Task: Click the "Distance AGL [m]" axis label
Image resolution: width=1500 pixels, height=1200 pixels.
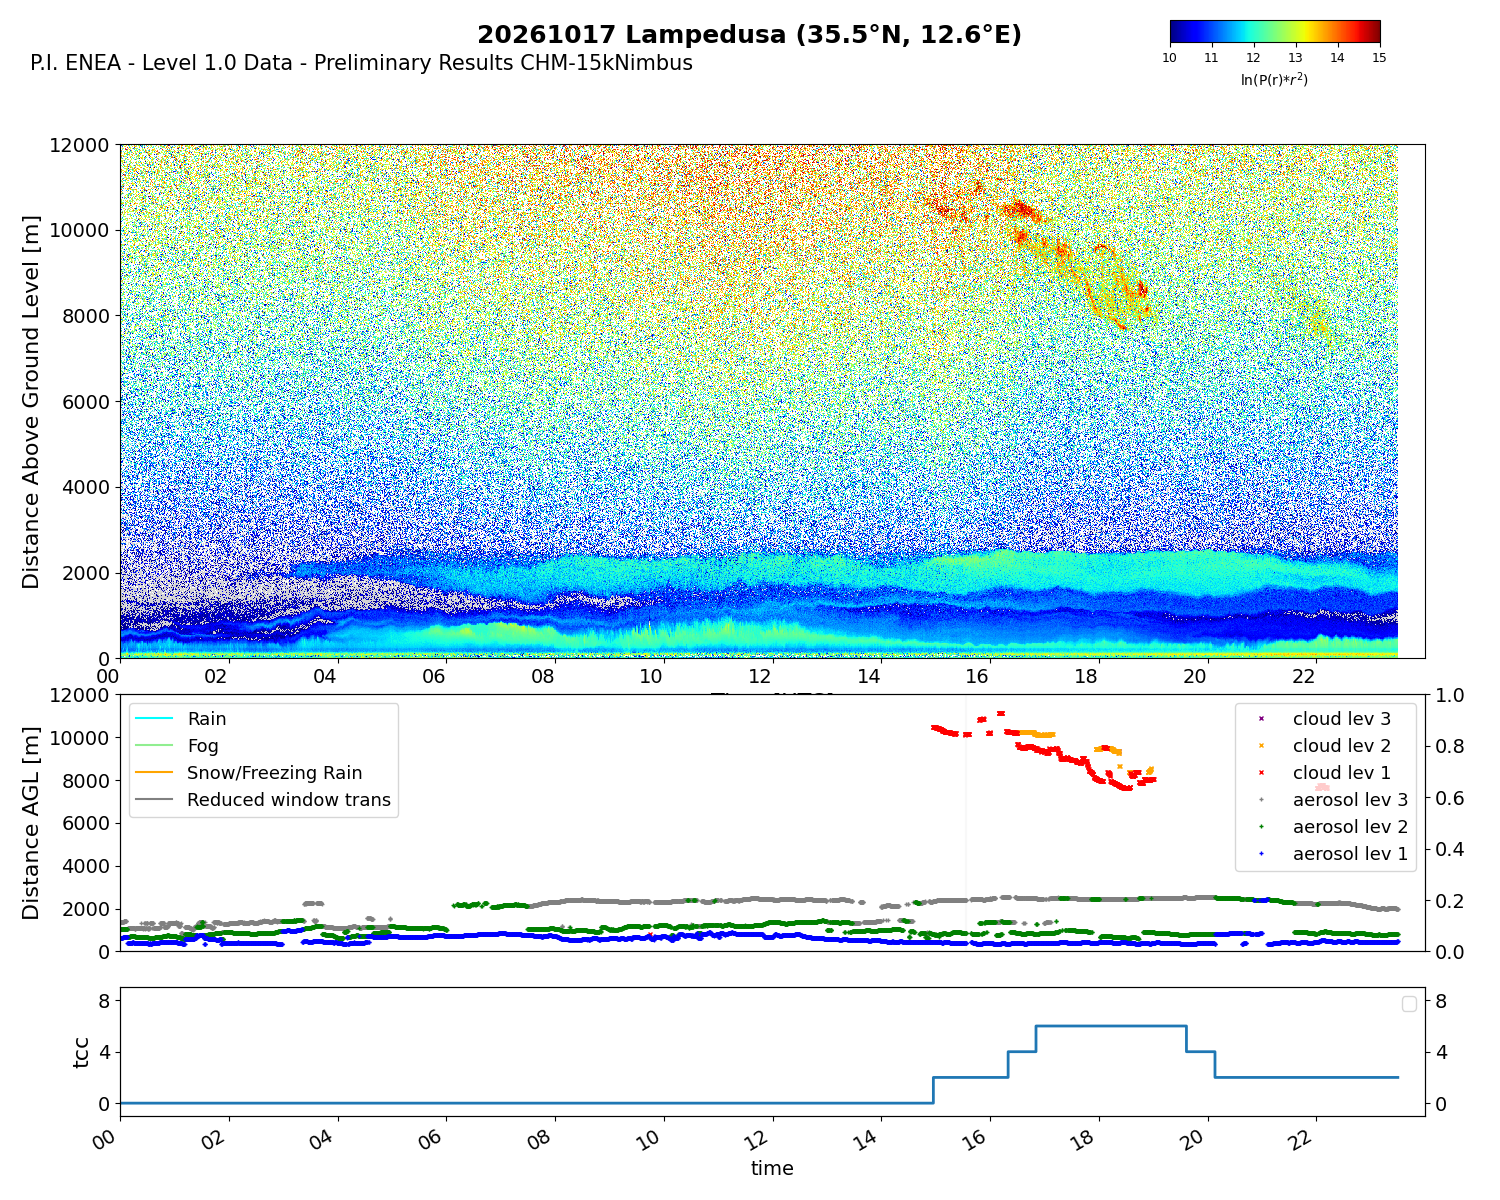Action: [31, 823]
